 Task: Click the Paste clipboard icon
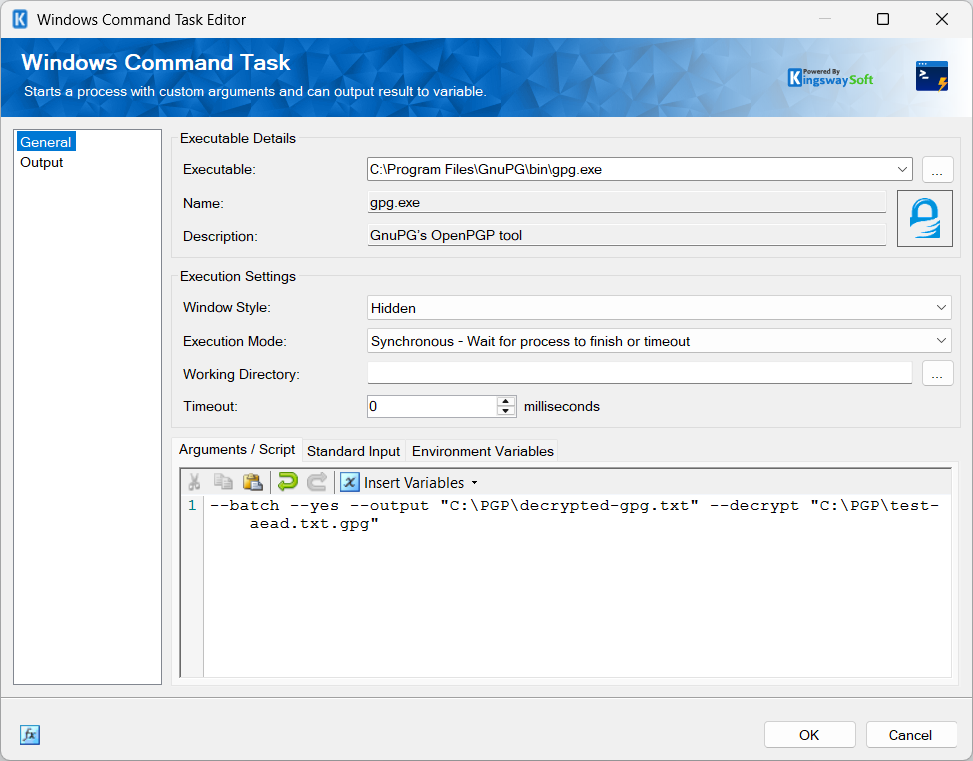coord(253,482)
